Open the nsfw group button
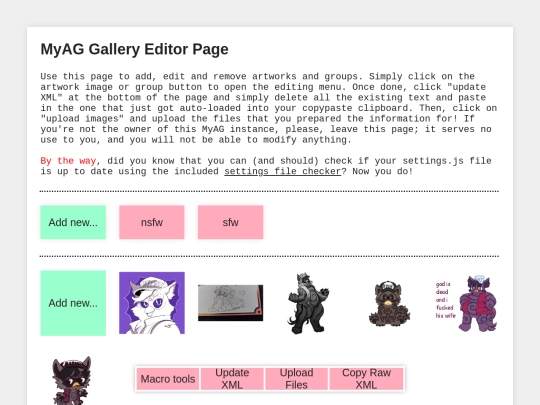This screenshot has height=405, width=540. pos(152,222)
